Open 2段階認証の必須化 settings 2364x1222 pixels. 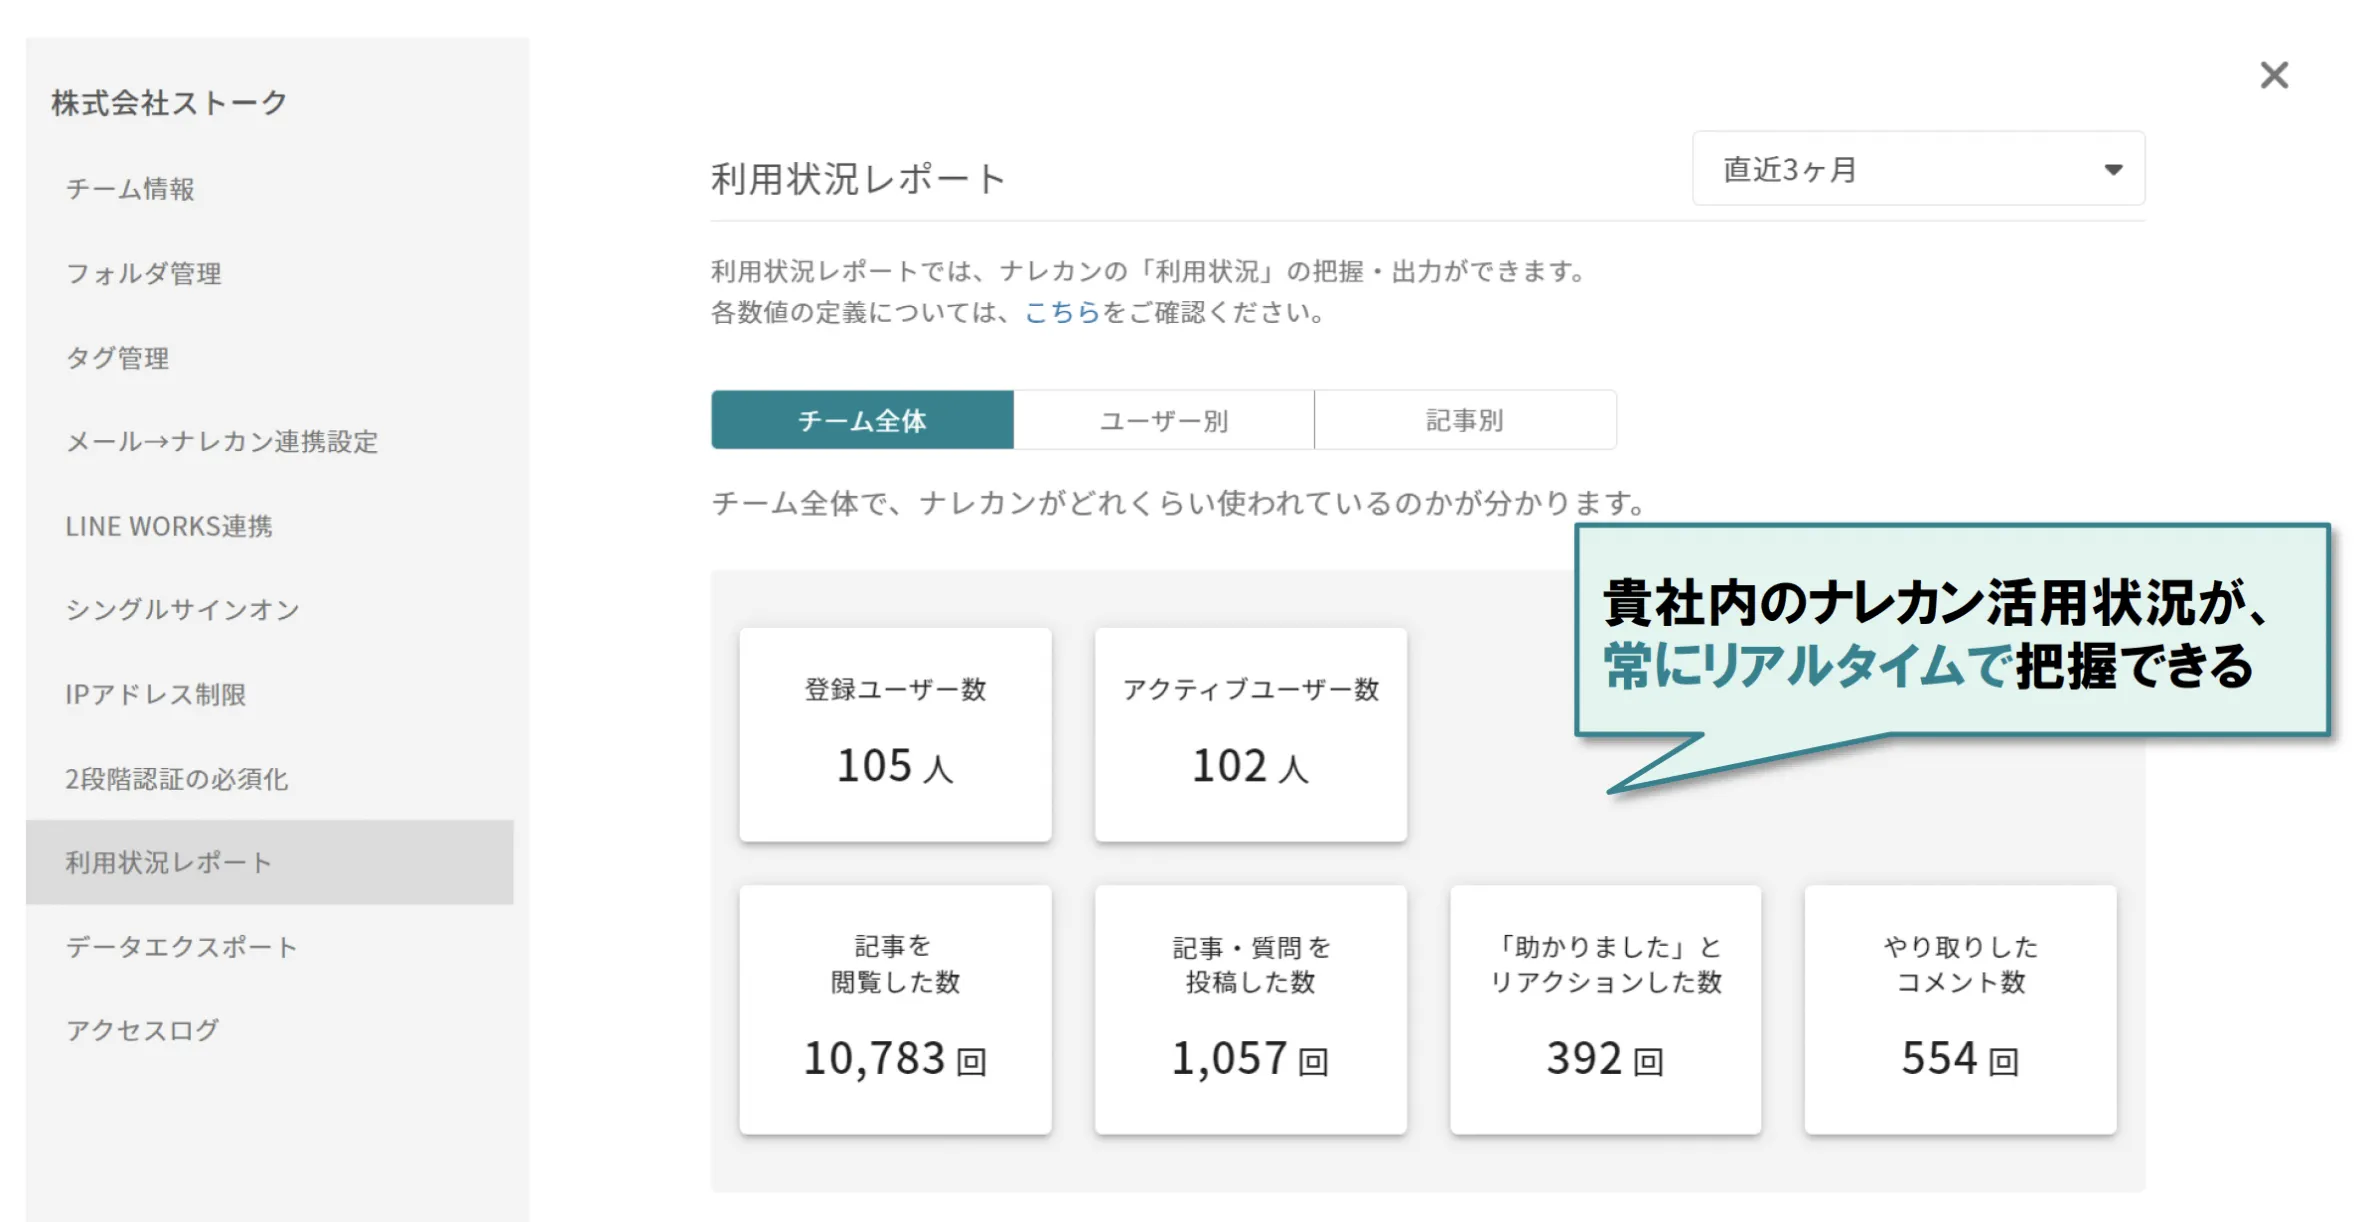(x=178, y=778)
